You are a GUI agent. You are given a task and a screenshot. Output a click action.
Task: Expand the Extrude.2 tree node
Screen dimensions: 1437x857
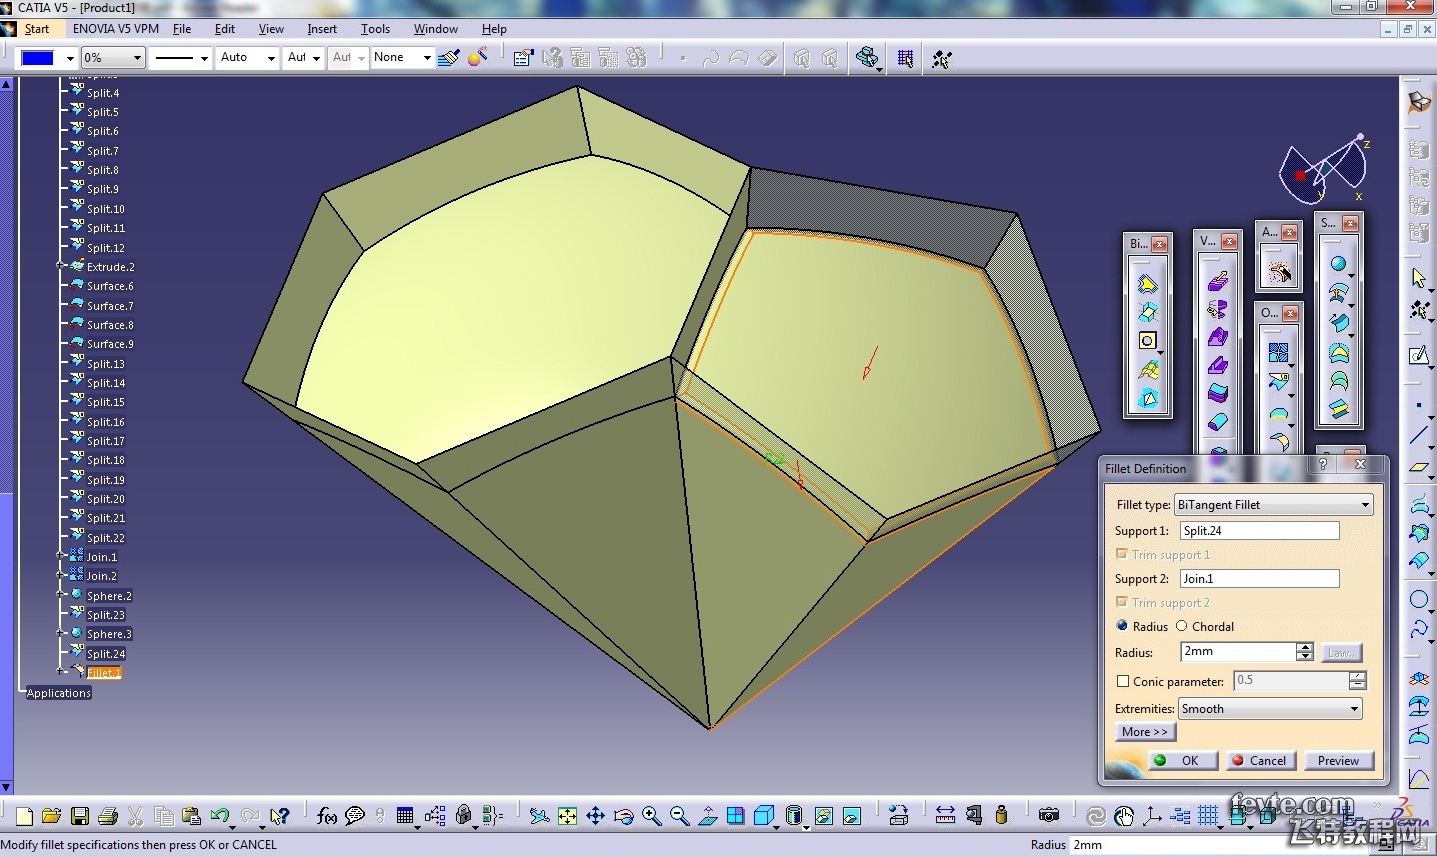click(x=61, y=267)
